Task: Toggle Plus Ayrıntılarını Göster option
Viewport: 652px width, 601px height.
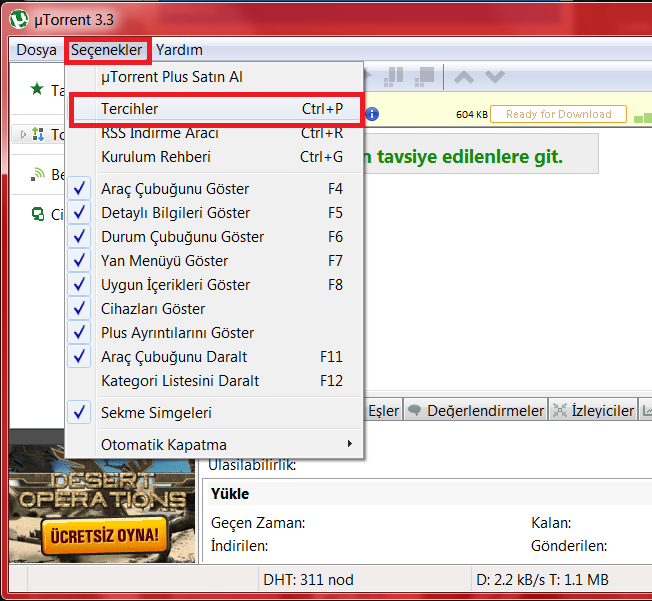Action: pos(215,333)
